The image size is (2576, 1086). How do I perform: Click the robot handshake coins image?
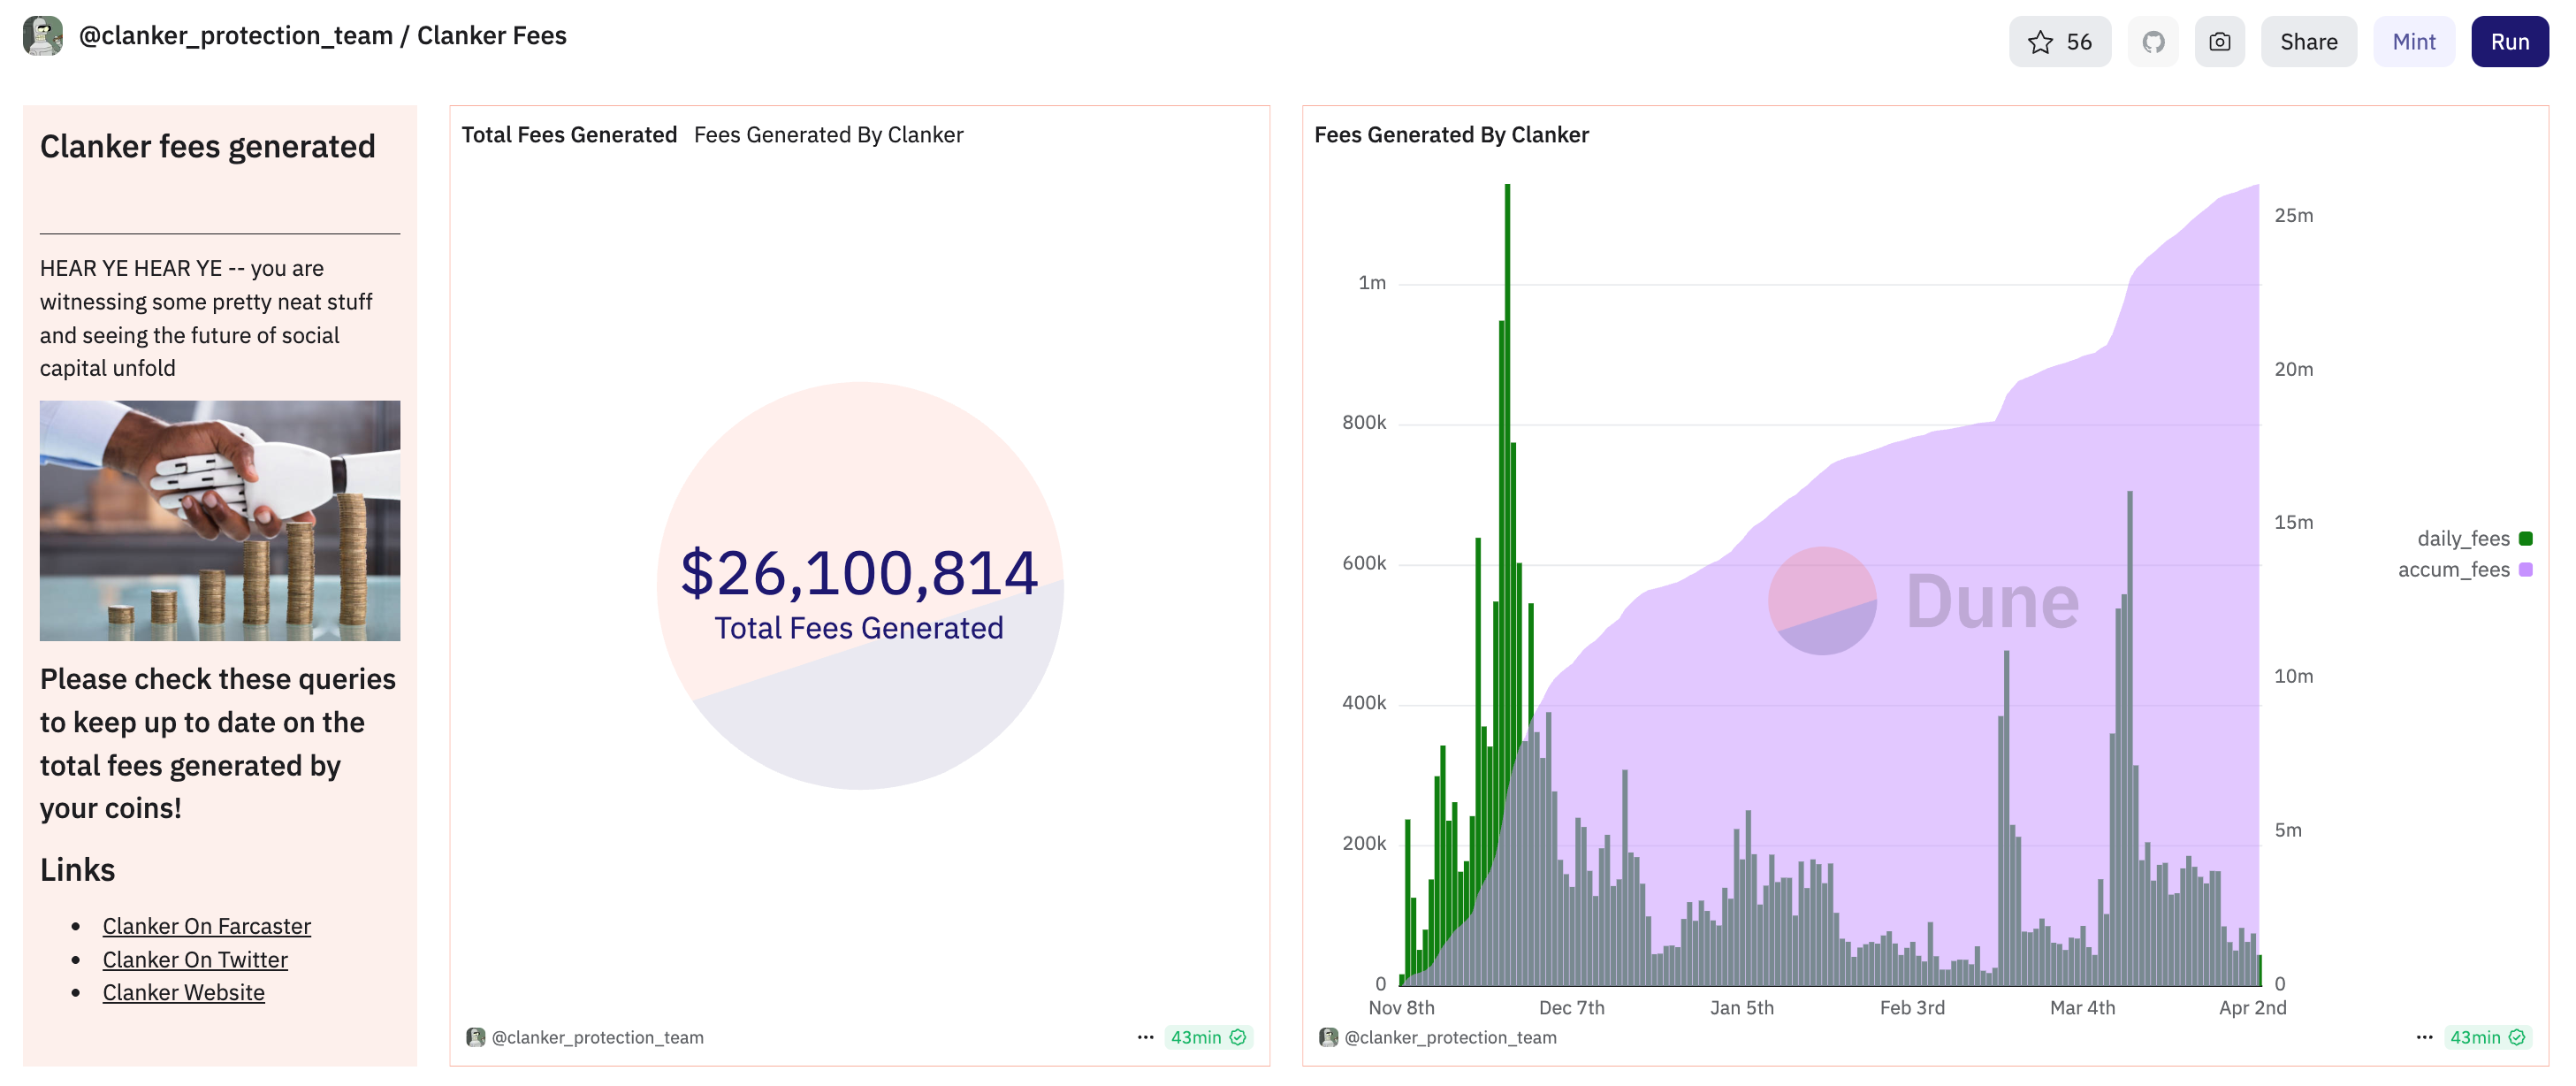pos(220,520)
